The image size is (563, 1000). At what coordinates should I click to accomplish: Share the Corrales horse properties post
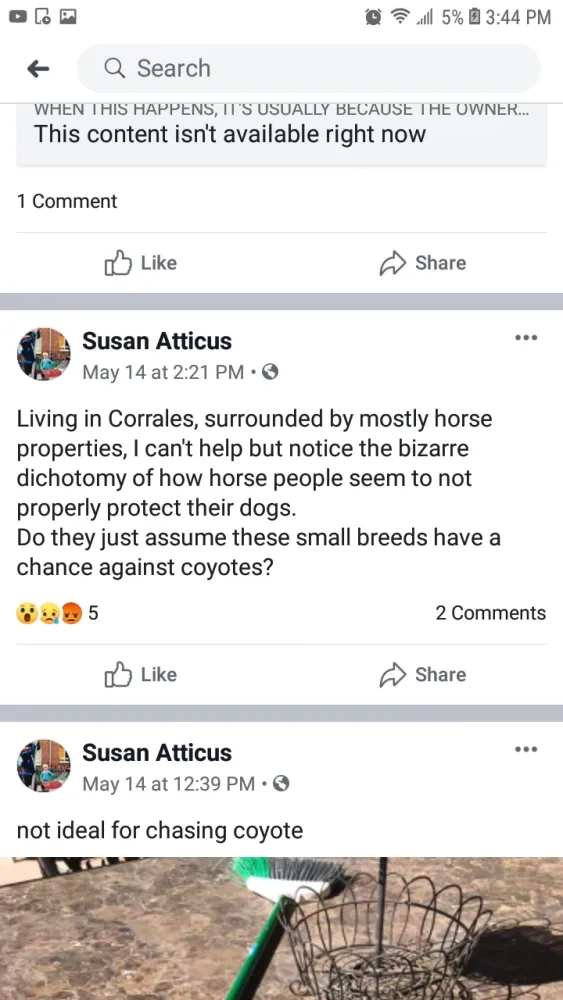(423, 675)
